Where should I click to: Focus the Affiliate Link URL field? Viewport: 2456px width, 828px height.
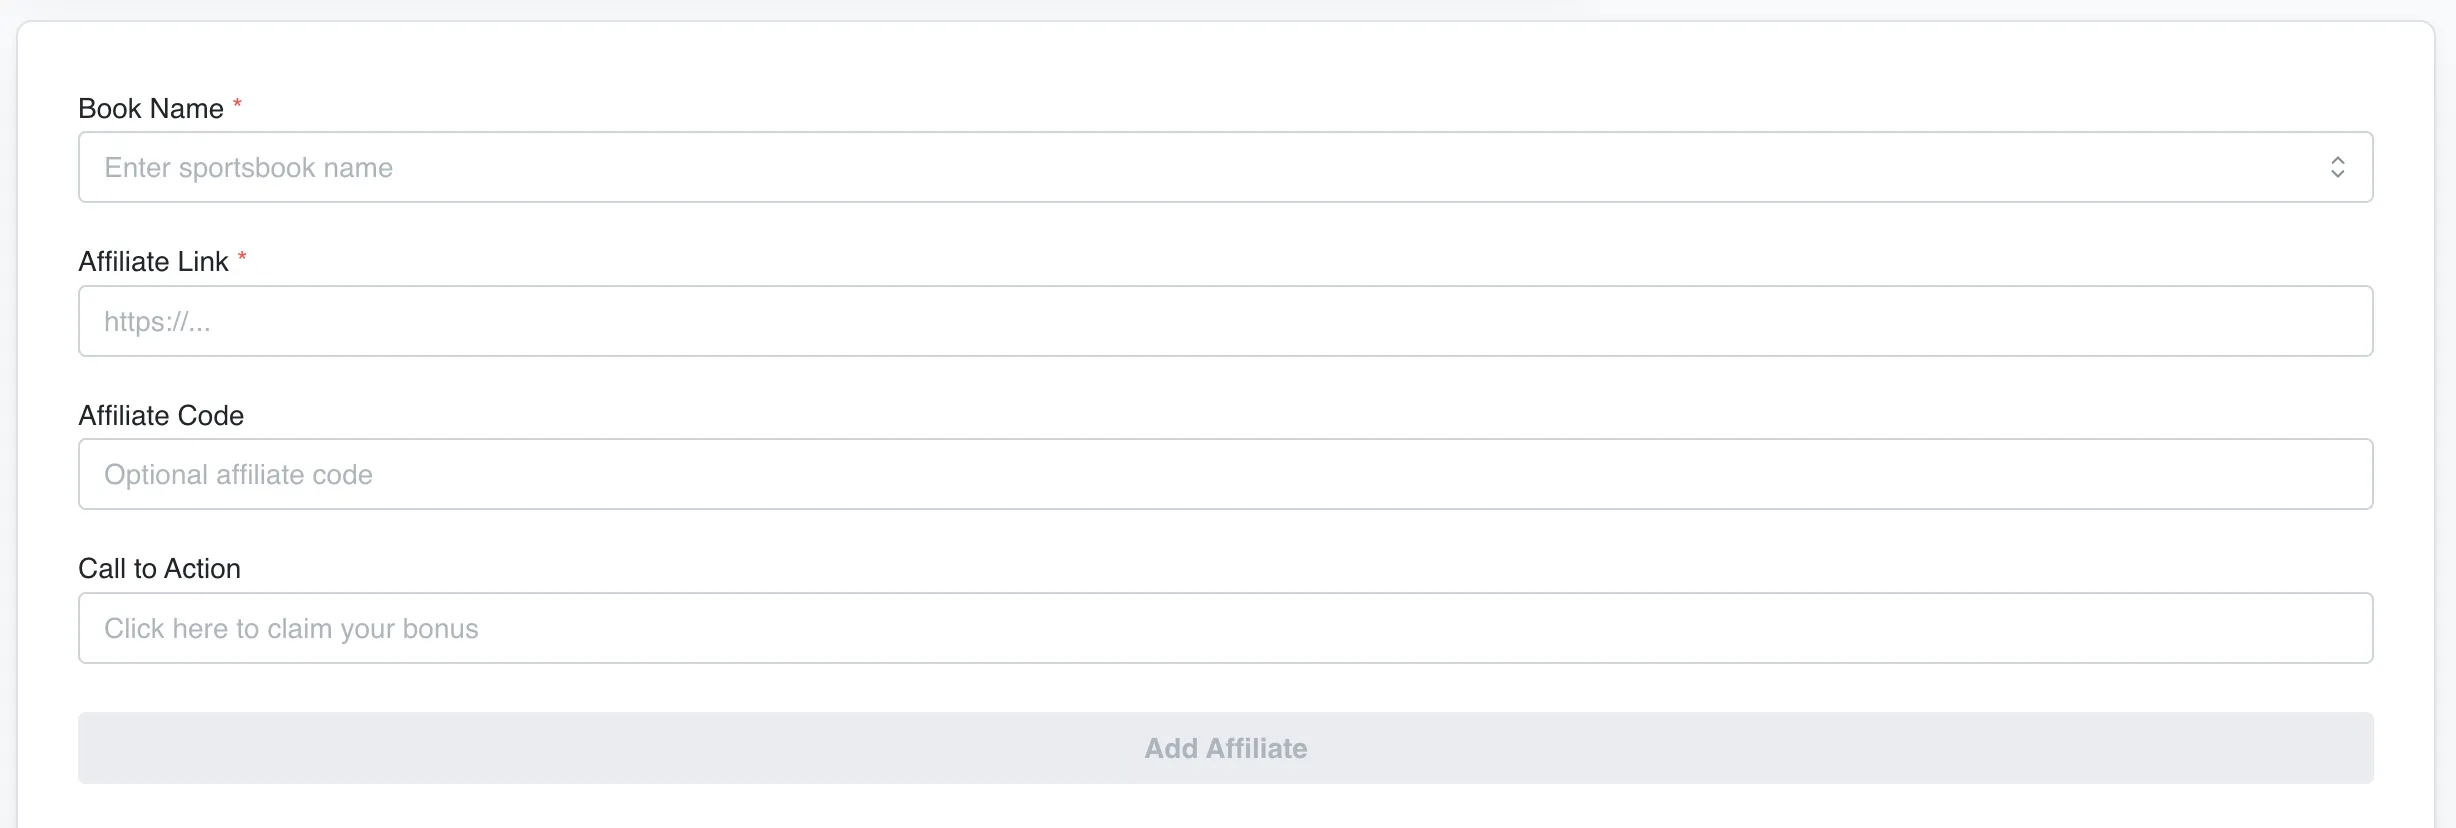[1225, 321]
